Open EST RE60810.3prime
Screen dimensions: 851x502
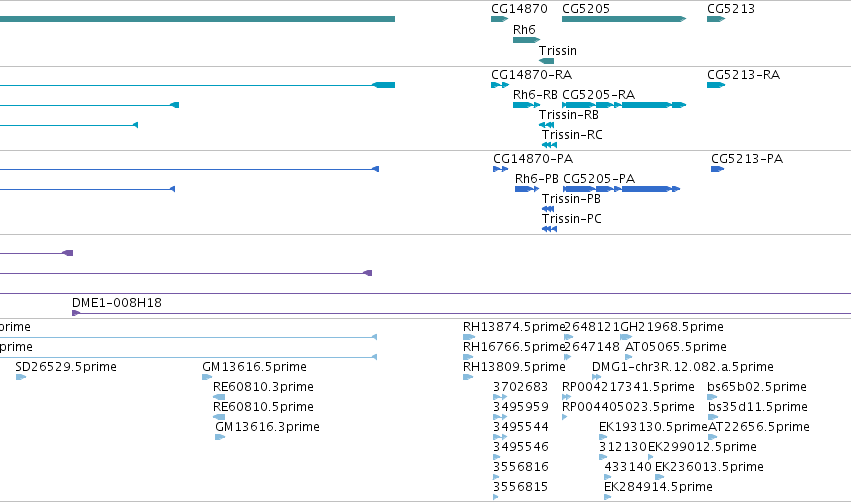pyautogui.click(x=263, y=387)
